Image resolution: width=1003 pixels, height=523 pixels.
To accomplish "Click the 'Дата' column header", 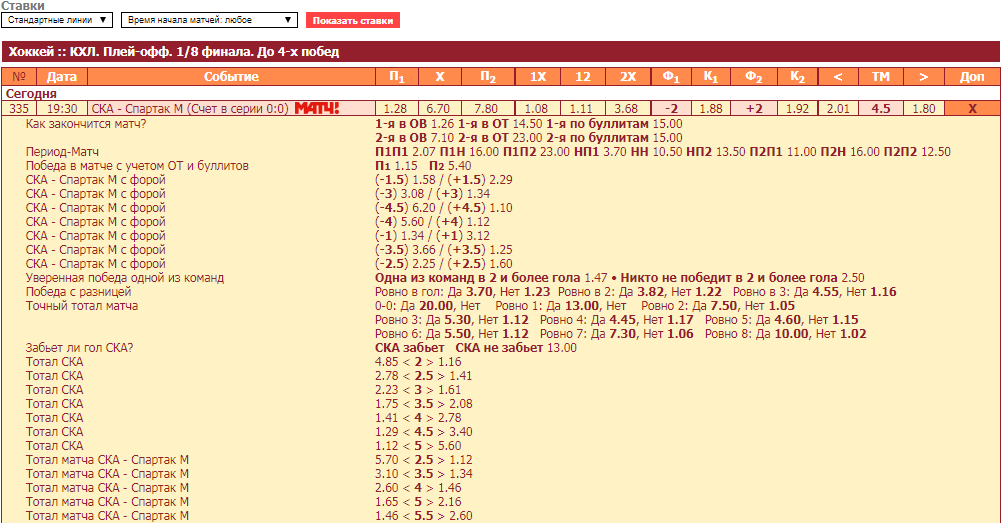I will (61, 76).
